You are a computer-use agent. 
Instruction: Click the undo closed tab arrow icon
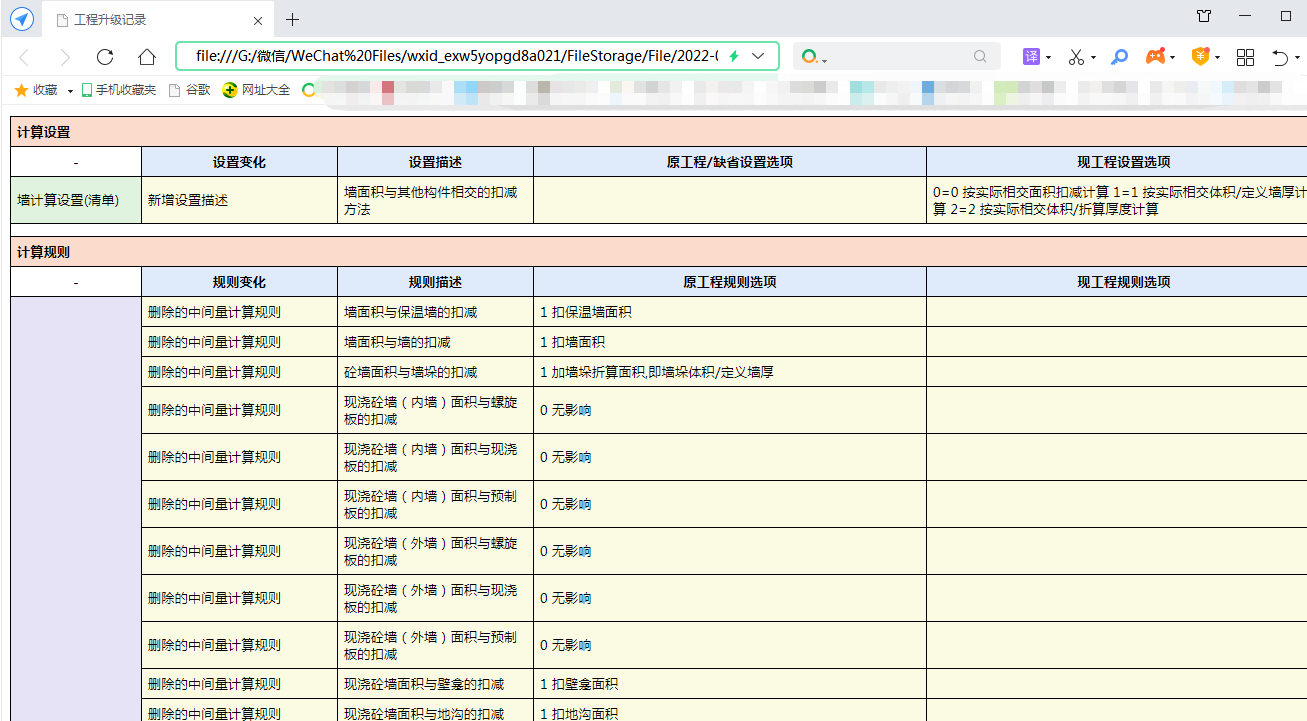click(1280, 57)
